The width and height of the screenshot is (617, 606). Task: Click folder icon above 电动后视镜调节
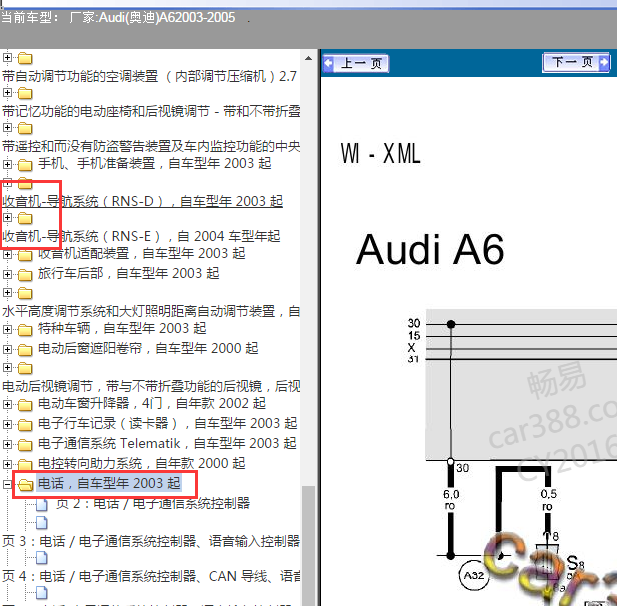(x=25, y=368)
